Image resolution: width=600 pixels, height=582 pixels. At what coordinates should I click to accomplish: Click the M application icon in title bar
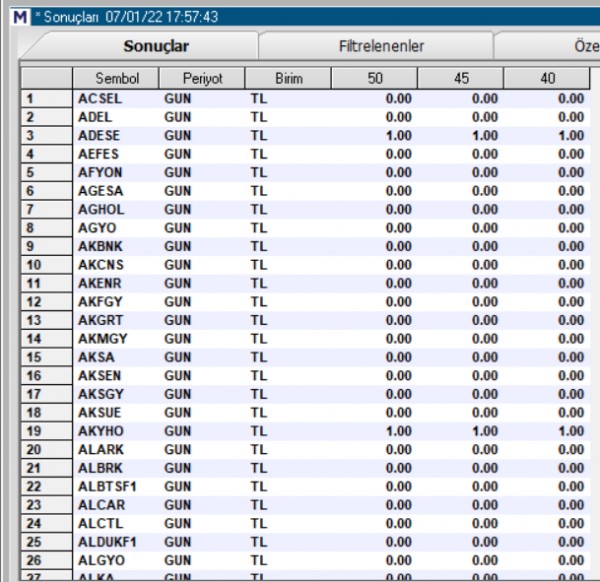20,17
